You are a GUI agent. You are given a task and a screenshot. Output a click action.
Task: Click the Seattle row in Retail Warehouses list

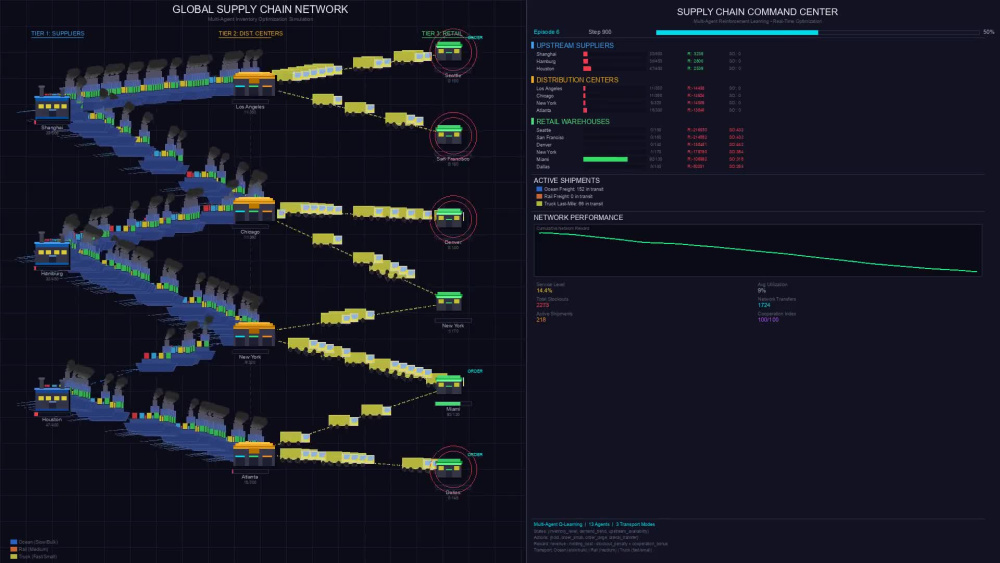pyautogui.click(x=639, y=130)
